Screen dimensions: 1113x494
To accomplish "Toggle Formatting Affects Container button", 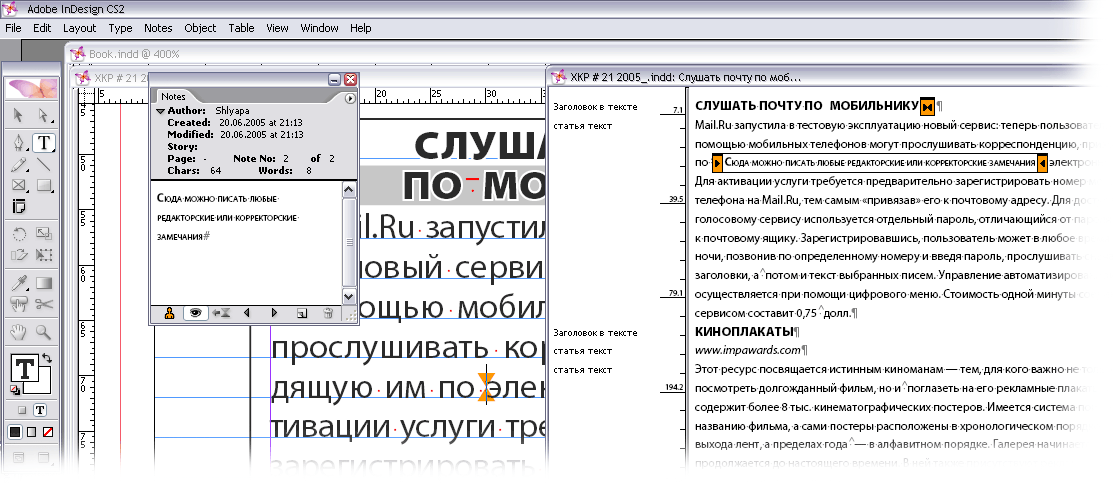I will [x=21, y=410].
